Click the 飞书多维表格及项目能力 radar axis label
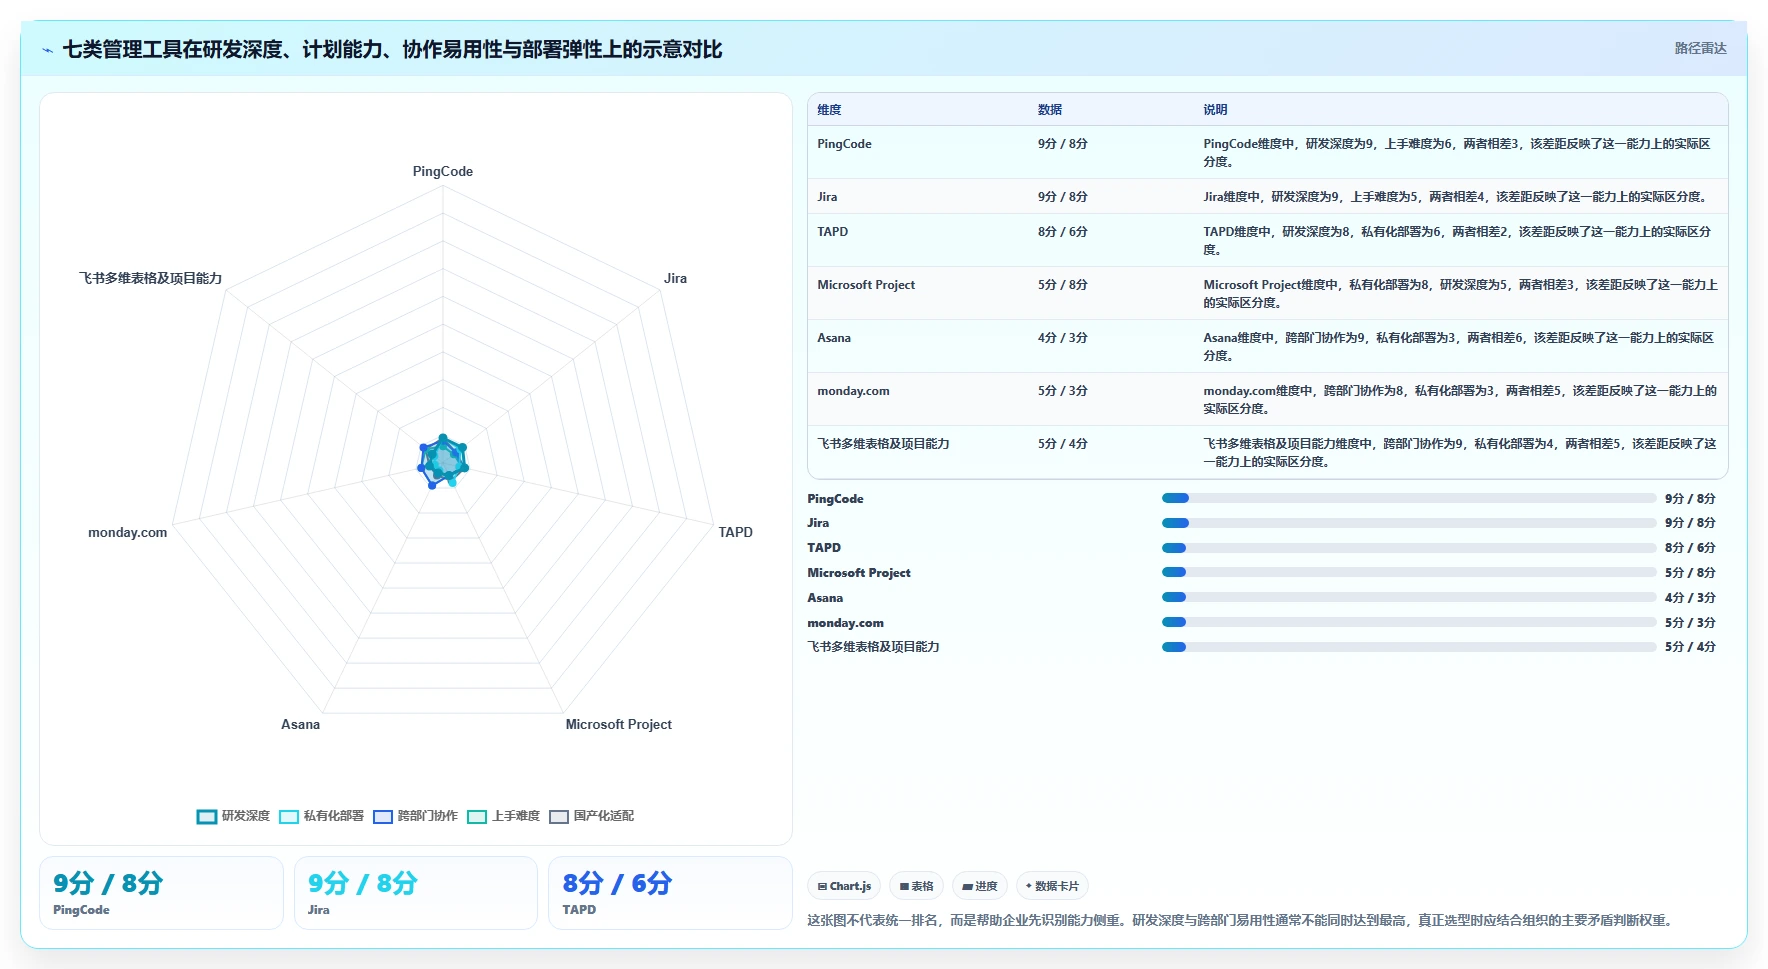 [150, 278]
